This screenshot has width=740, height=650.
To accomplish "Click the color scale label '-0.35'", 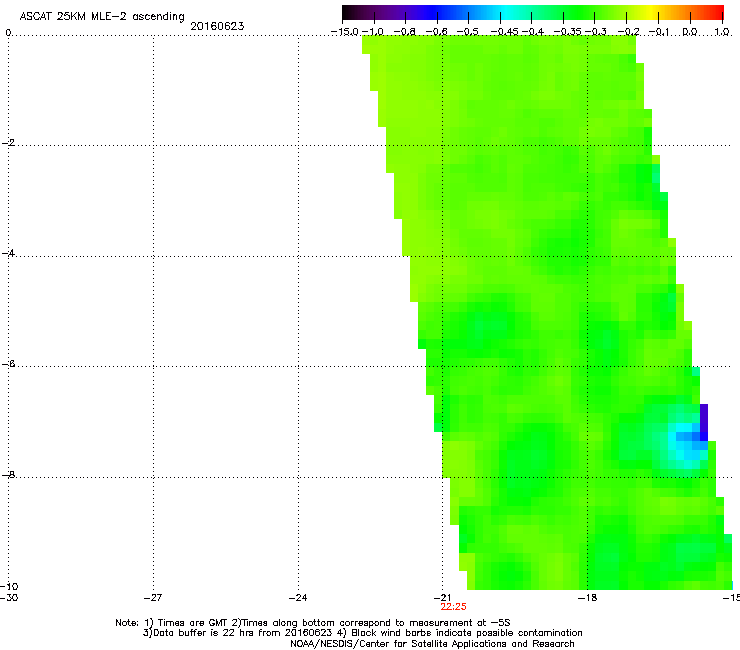I will 567,32.
